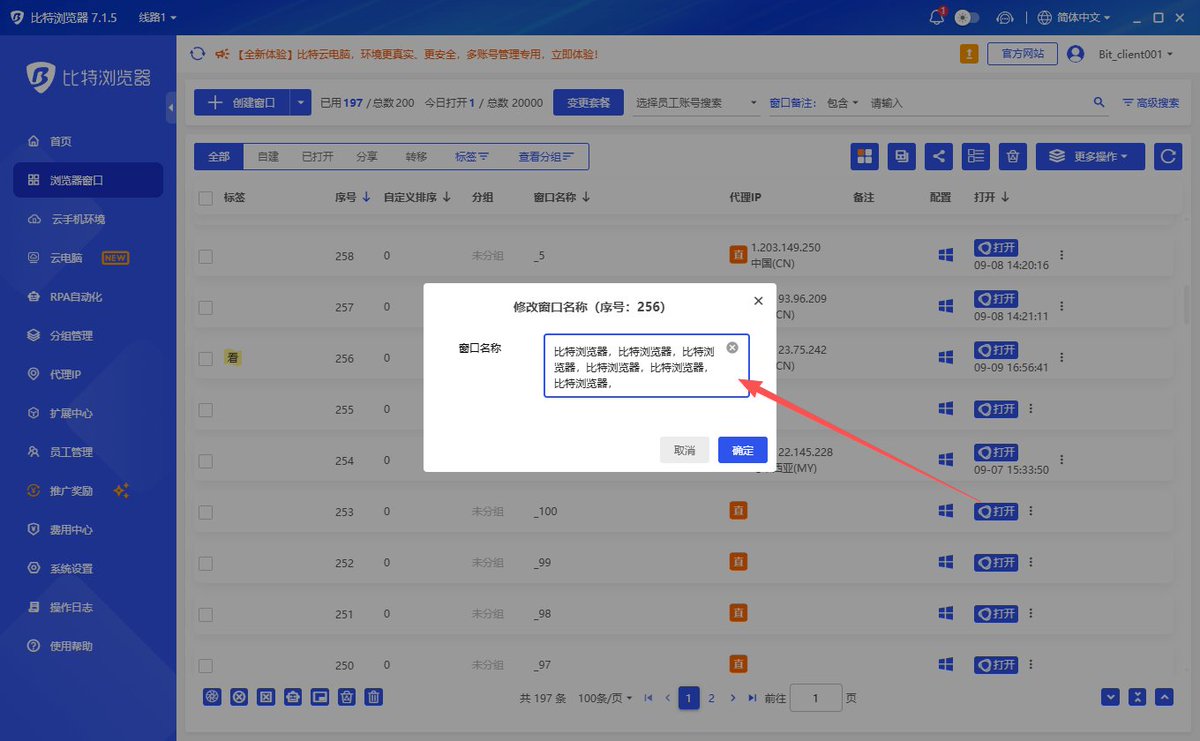Check the checkbox for row 255

pos(205,410)
